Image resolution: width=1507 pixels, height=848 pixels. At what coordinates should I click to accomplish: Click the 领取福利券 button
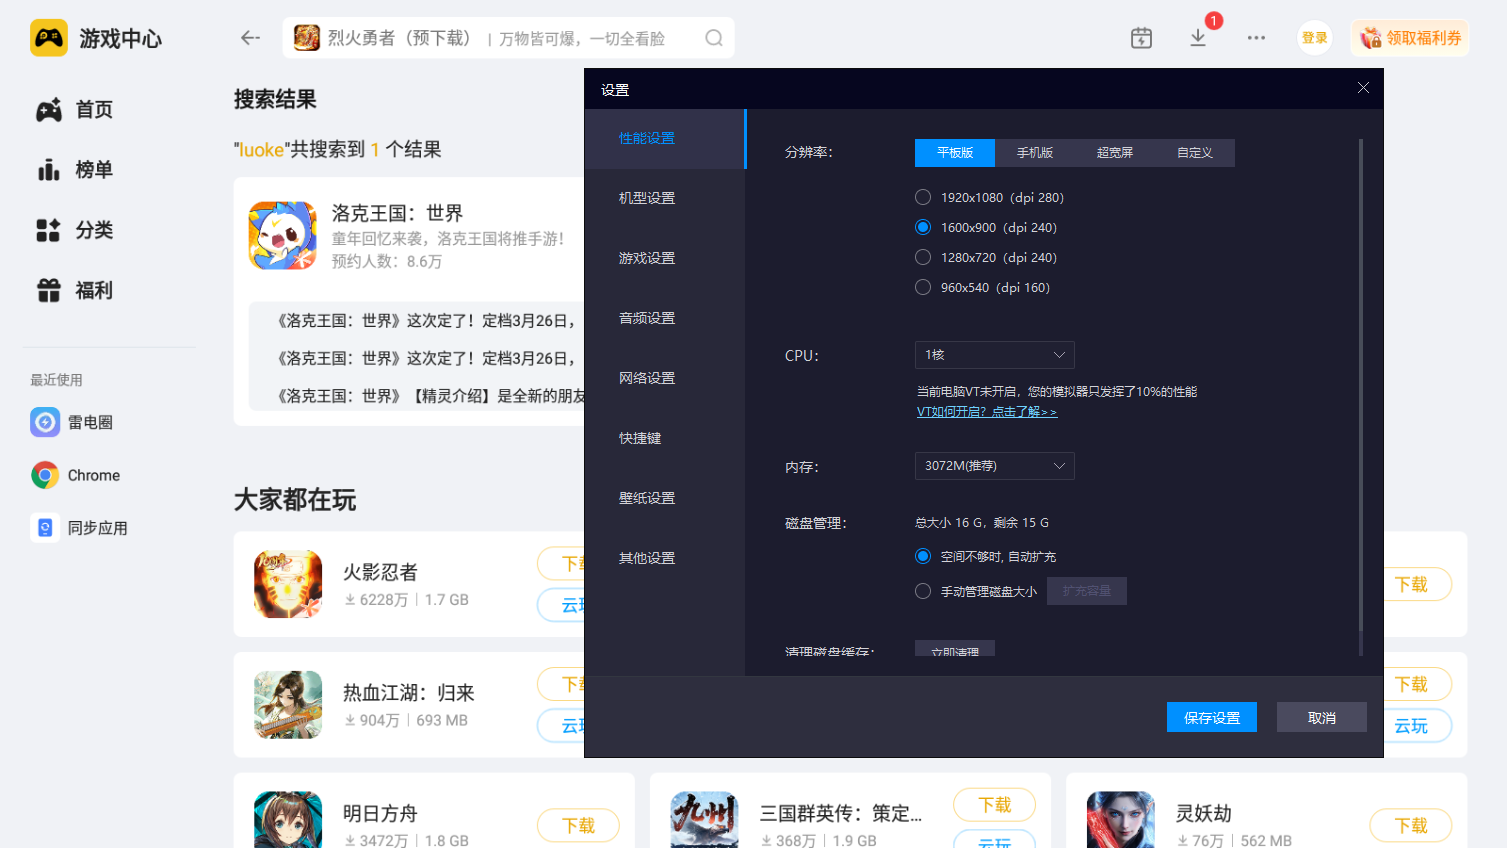pyautogui.click(x=1411, y=38)
